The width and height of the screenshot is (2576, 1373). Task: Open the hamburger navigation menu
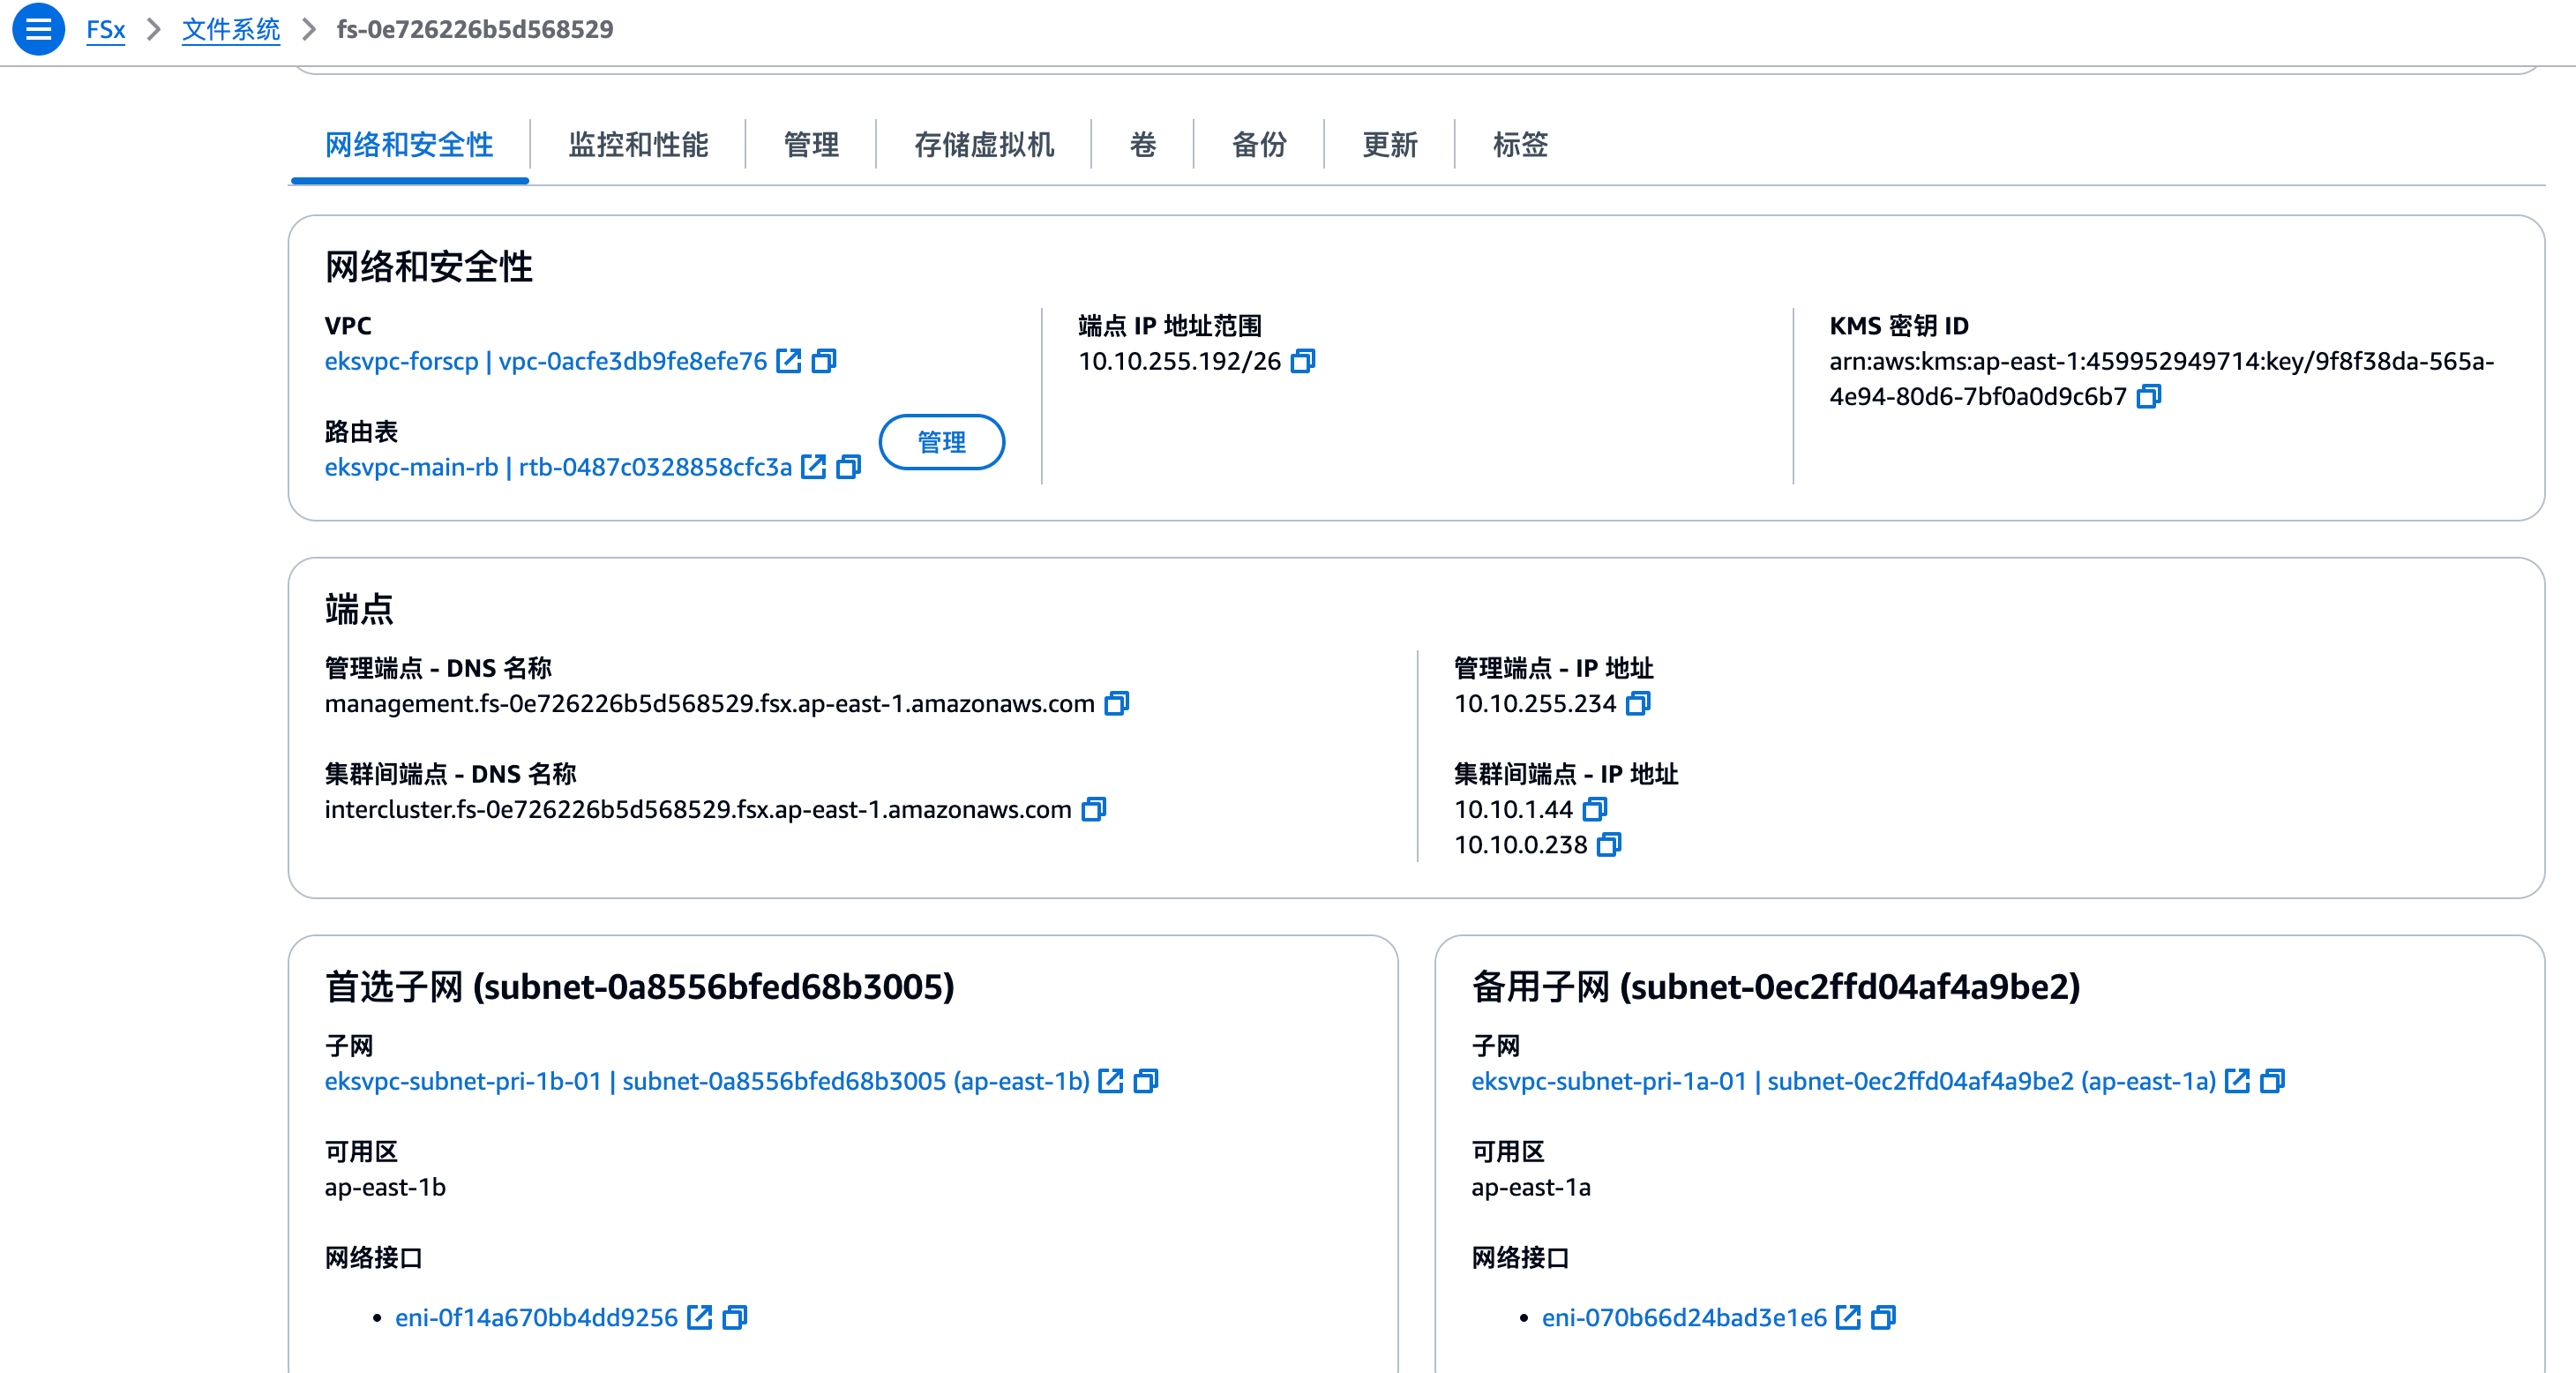click(x=38, y=29)
